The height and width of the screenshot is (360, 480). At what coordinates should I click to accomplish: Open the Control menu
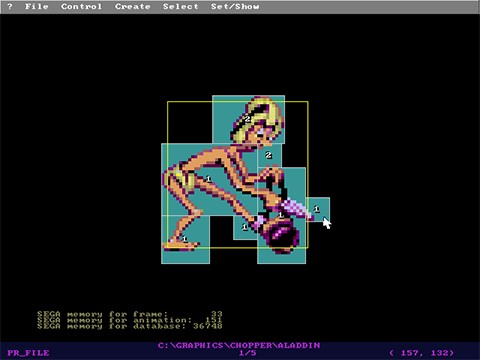point(81,6)
